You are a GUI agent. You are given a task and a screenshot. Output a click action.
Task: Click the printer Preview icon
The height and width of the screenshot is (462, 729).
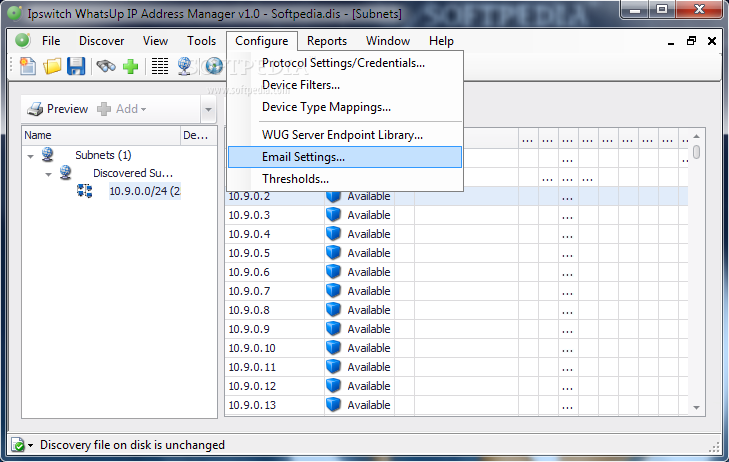click(x=35, y=109)
